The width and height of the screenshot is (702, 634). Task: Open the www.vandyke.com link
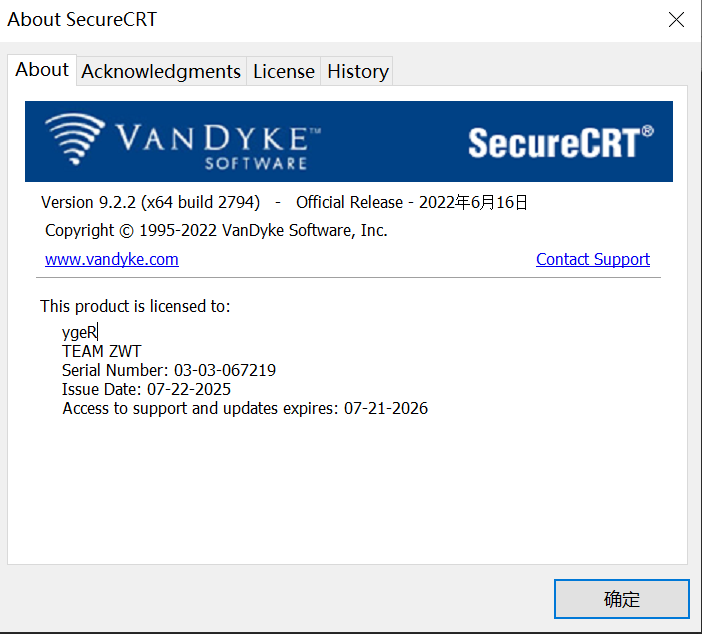pyautogui.click(x=112, y=259)
